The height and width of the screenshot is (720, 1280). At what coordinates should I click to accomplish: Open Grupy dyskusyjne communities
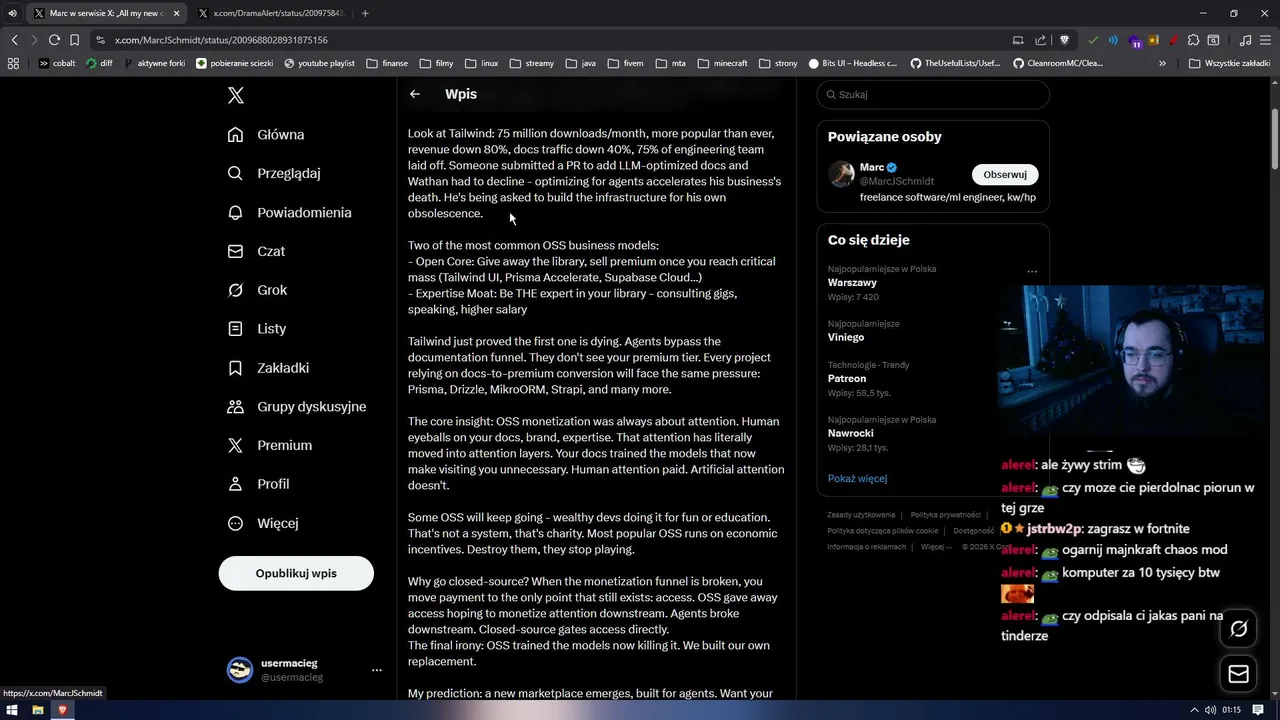pos(296,407)
